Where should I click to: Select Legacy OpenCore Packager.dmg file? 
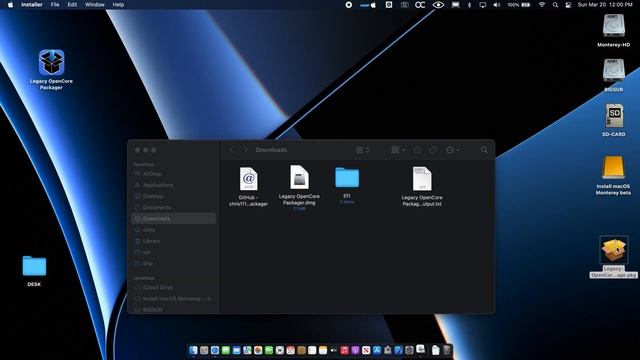pyautogui.click(x=299, y=177)
